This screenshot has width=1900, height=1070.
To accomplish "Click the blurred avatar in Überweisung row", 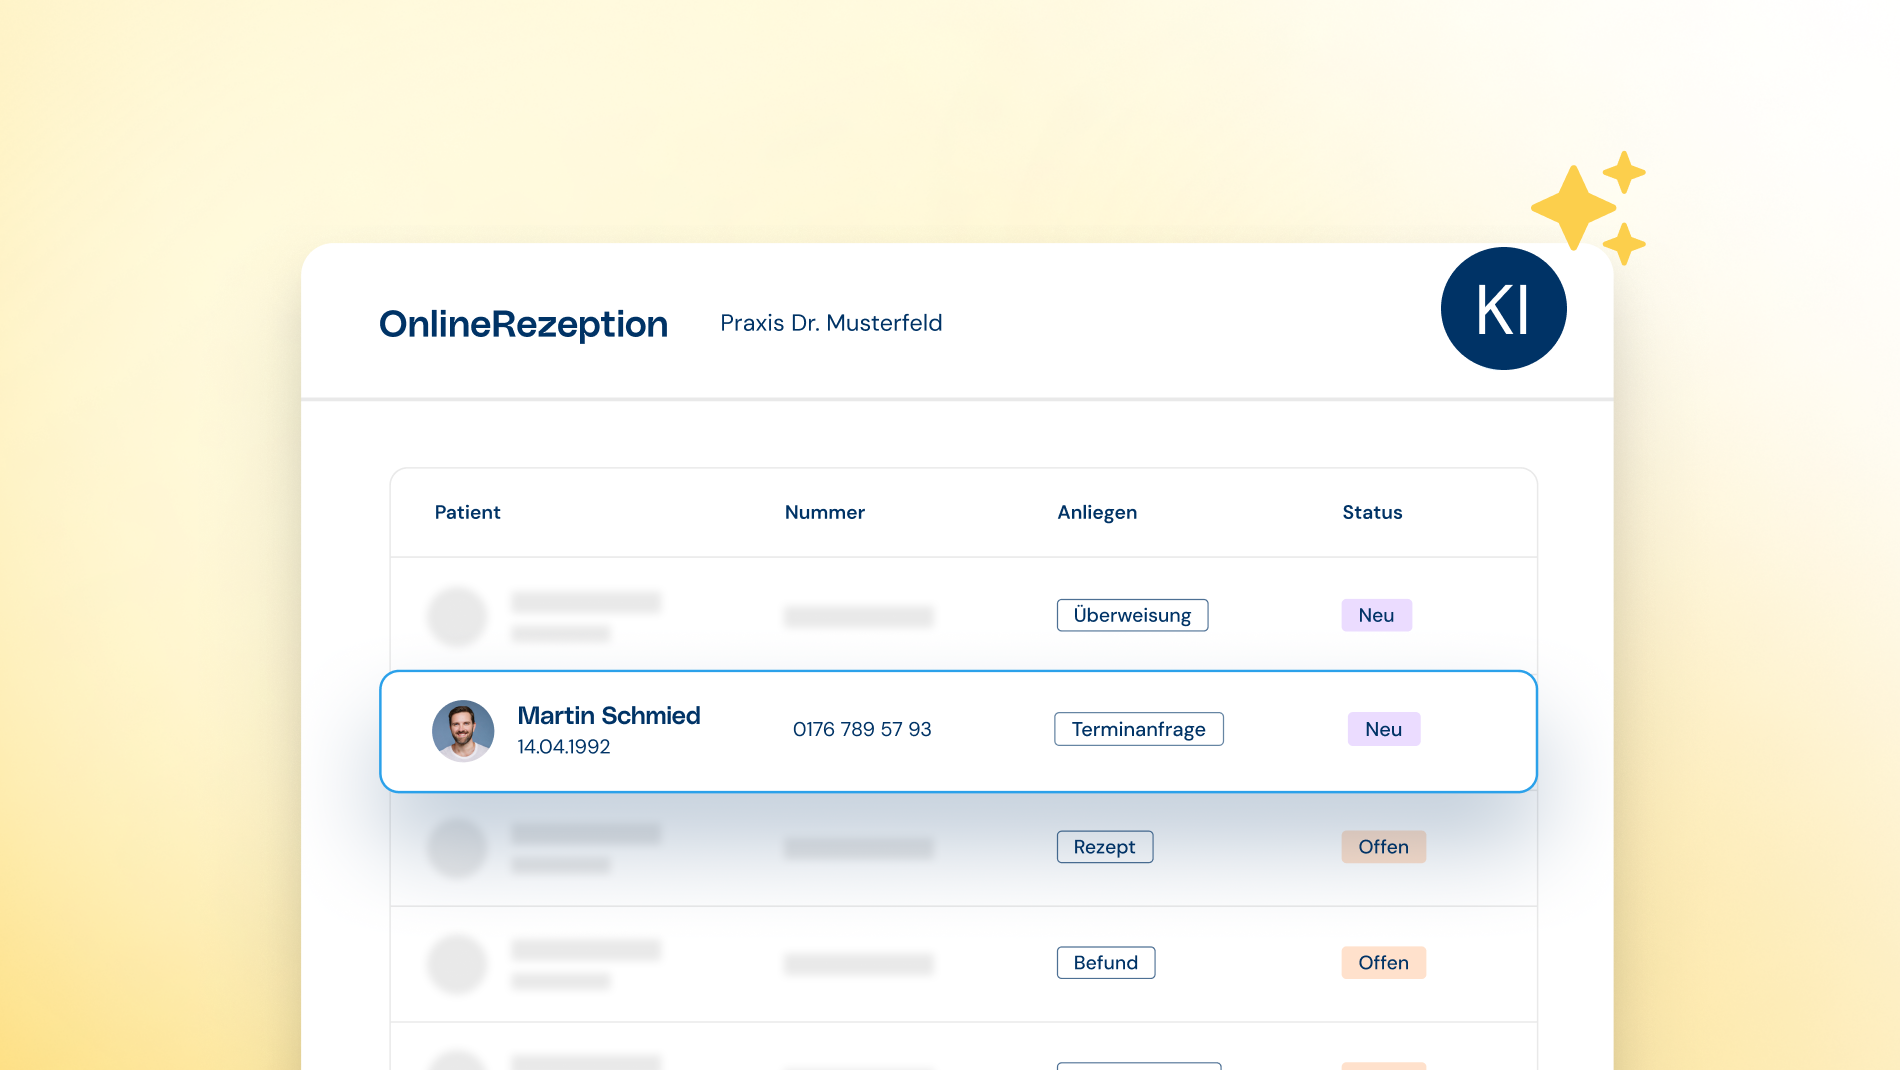I will pos(457,616).
